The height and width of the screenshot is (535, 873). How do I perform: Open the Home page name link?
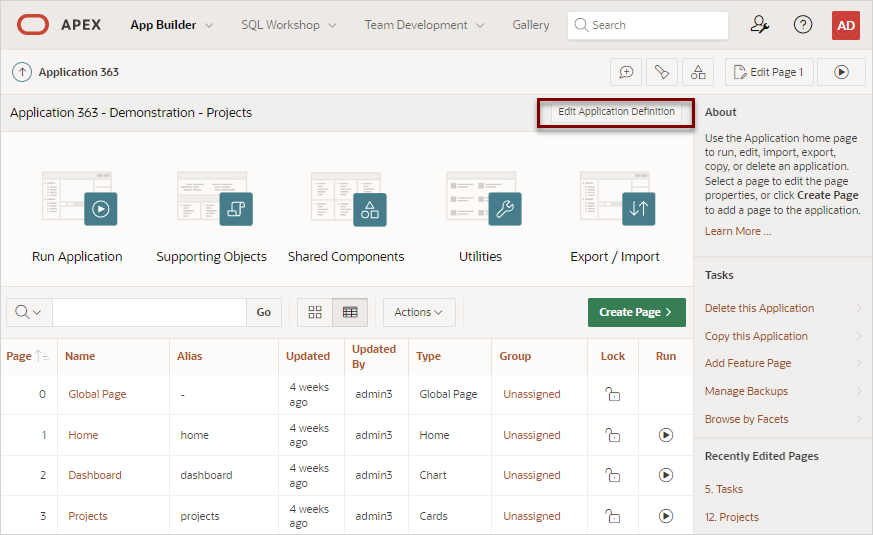tap(83, 435)
